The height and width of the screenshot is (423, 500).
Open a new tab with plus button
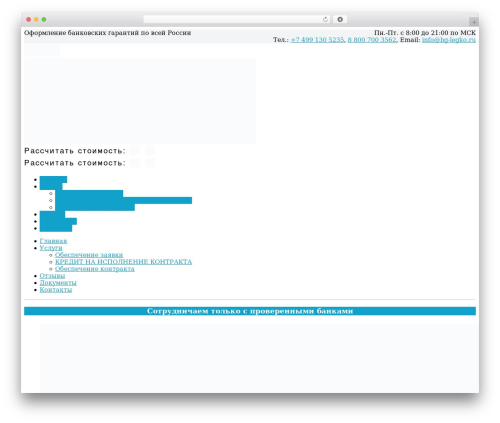coord(474,22)
